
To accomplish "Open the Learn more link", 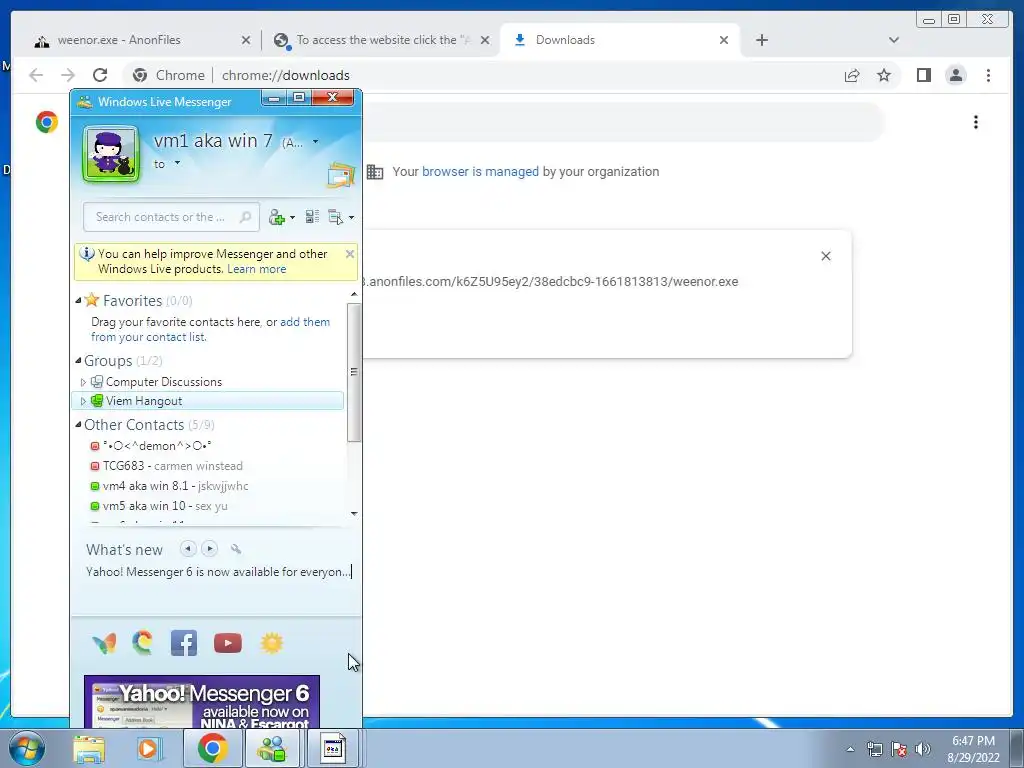I will click(x=257, y=269).
